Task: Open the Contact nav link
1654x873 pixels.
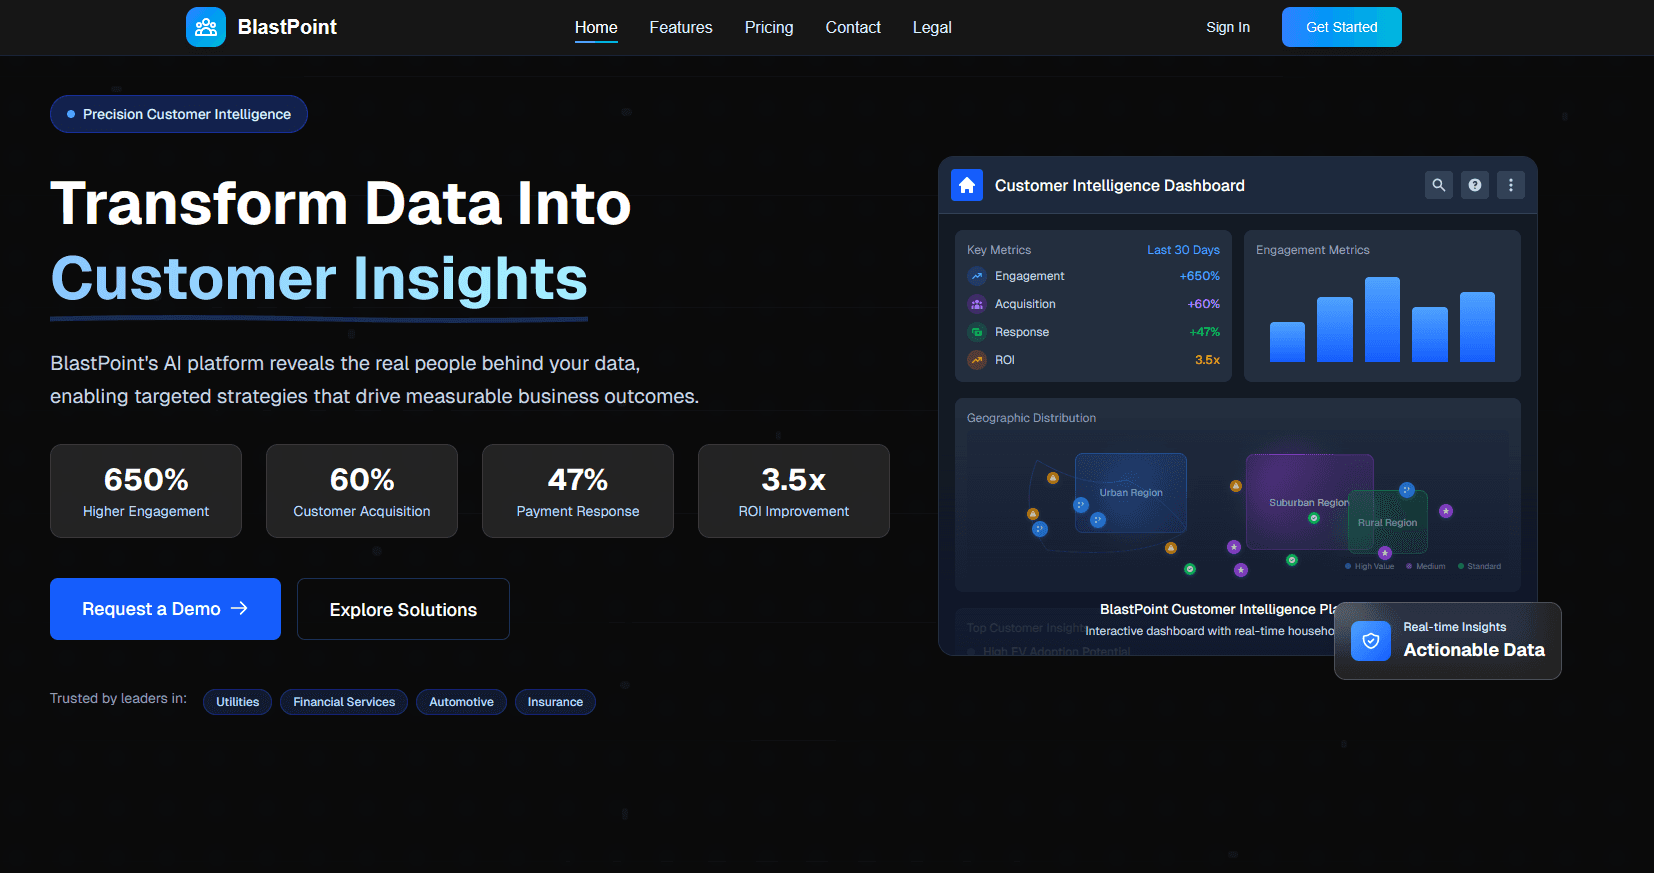Action: pos(852,27)
